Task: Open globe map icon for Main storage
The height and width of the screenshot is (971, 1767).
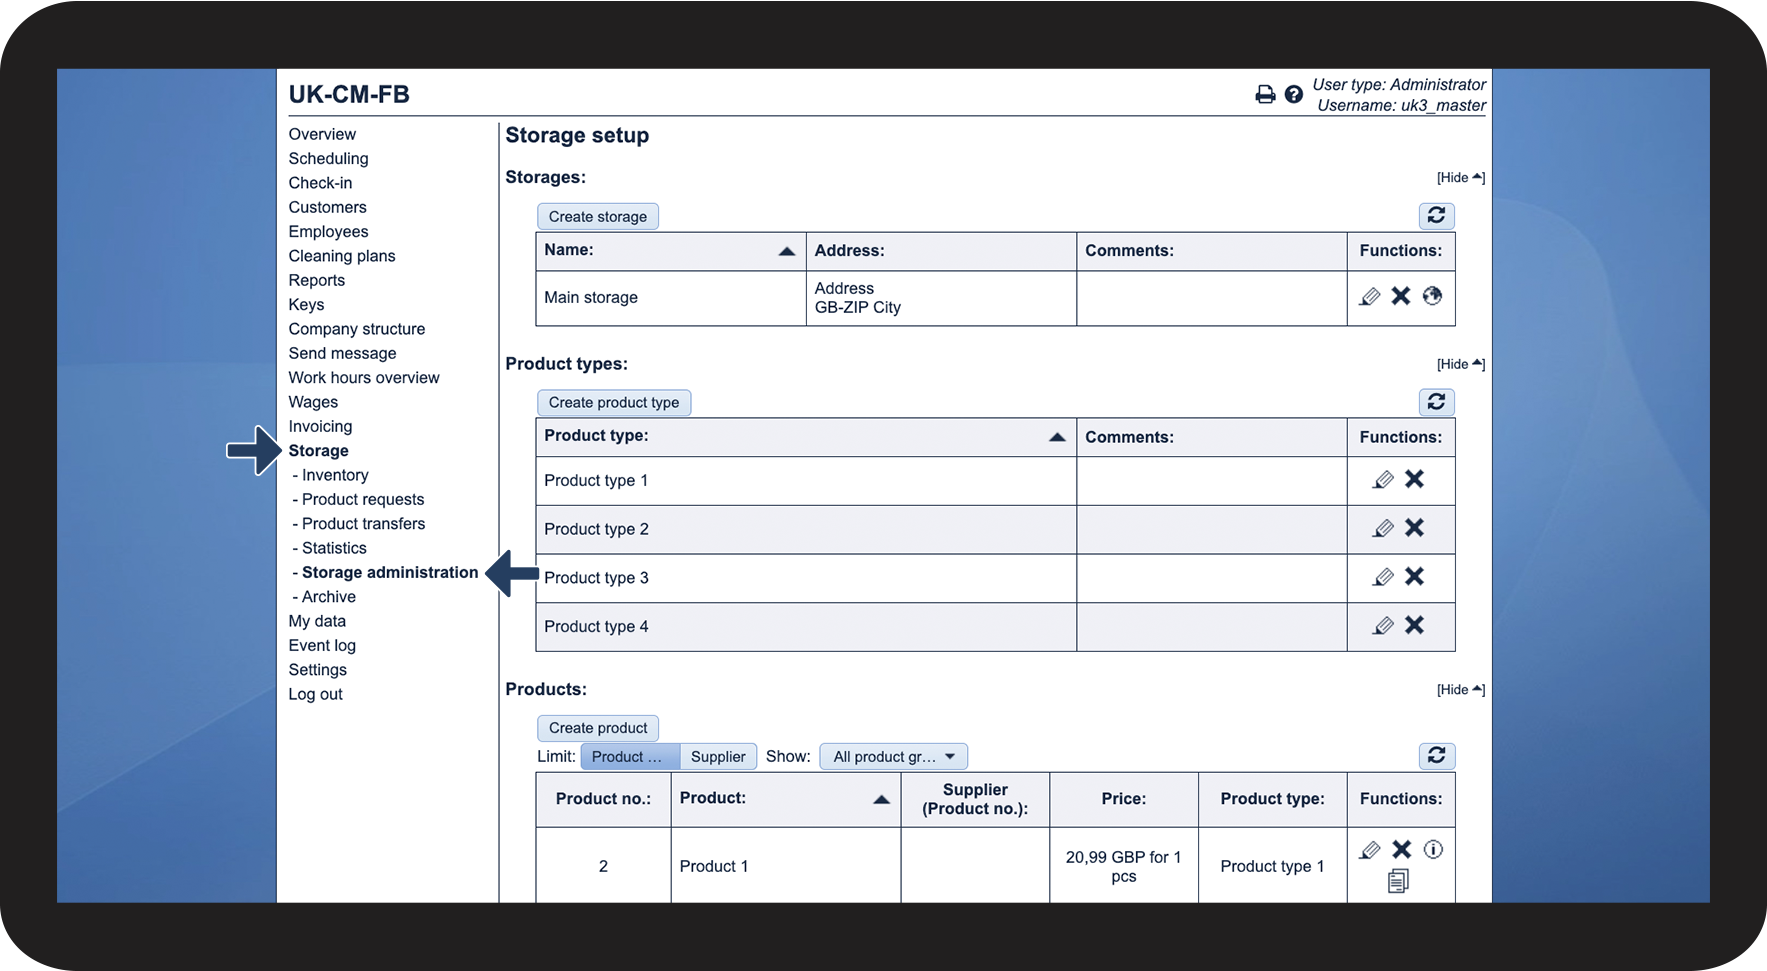Action: click(1432, 296)
